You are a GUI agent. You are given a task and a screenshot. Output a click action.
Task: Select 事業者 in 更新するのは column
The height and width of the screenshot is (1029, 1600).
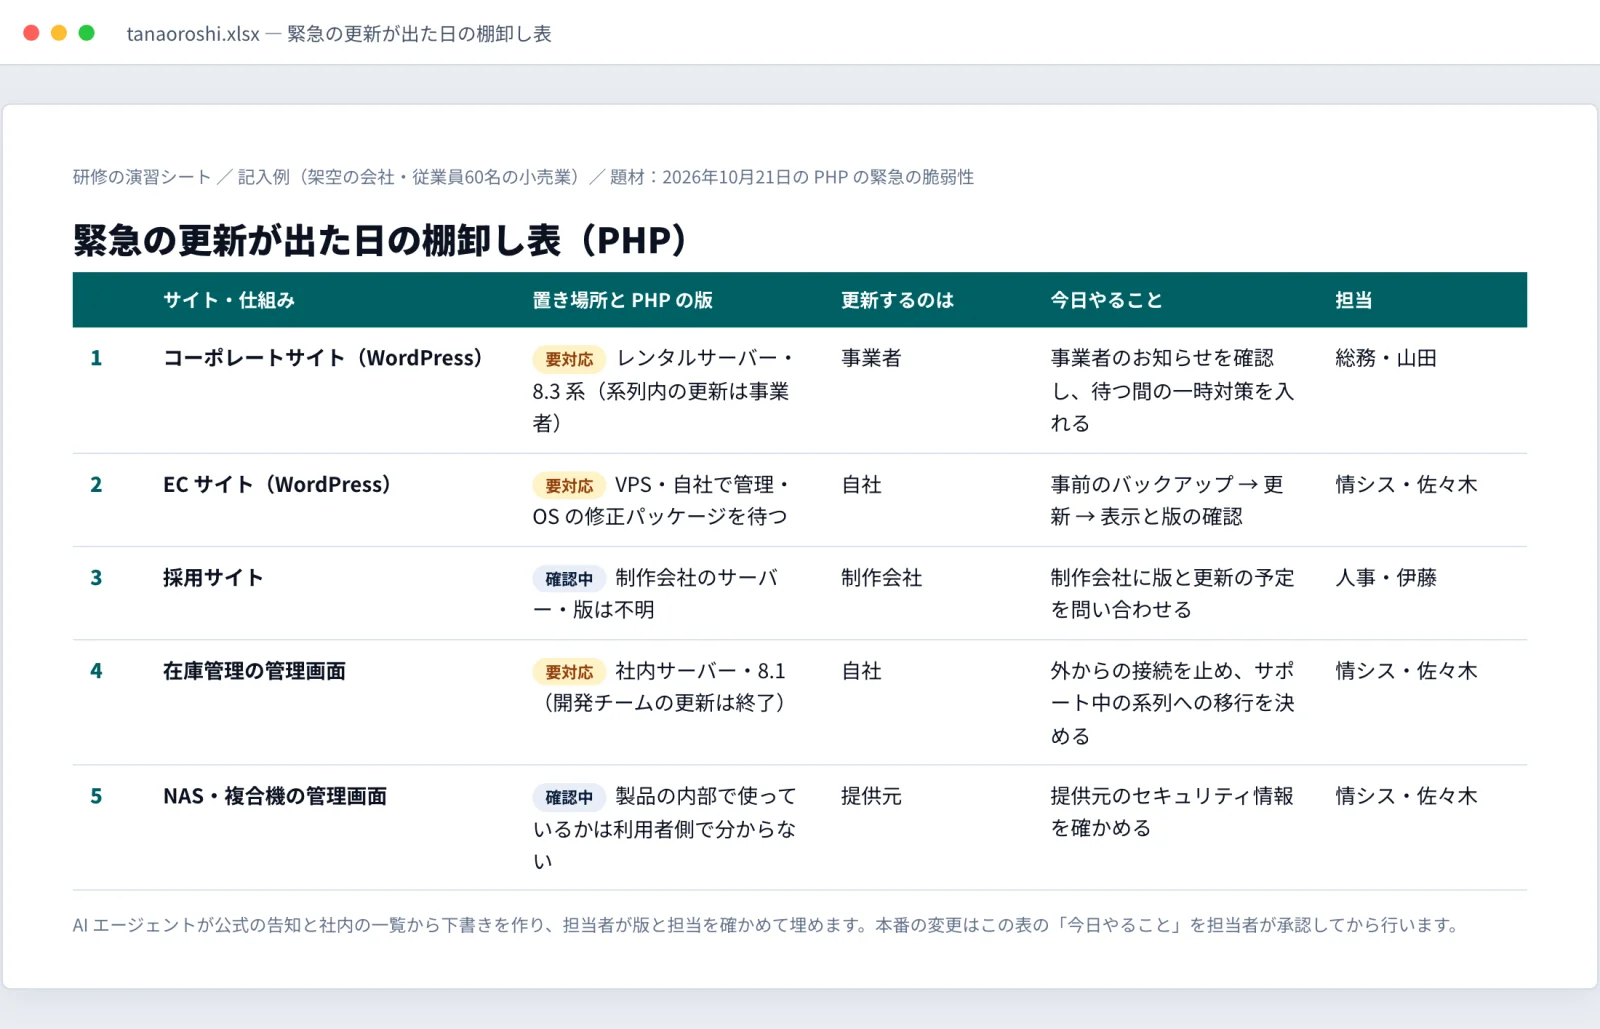[x=871, y=358]
